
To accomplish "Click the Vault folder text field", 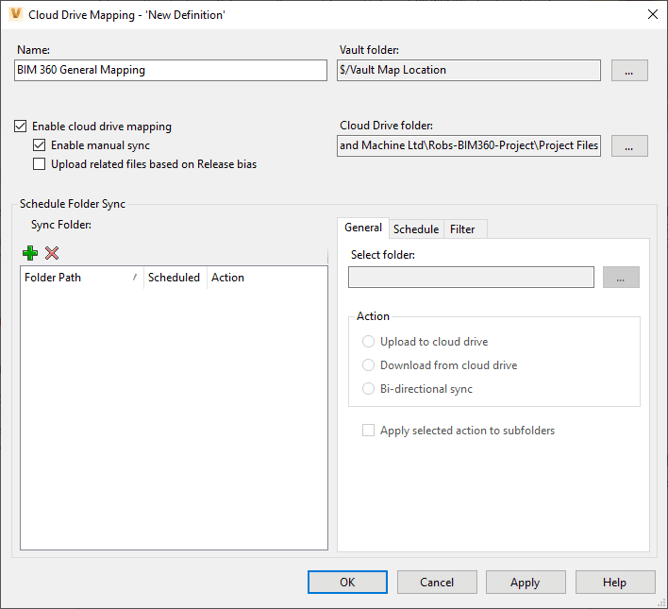I will (469, 70).
